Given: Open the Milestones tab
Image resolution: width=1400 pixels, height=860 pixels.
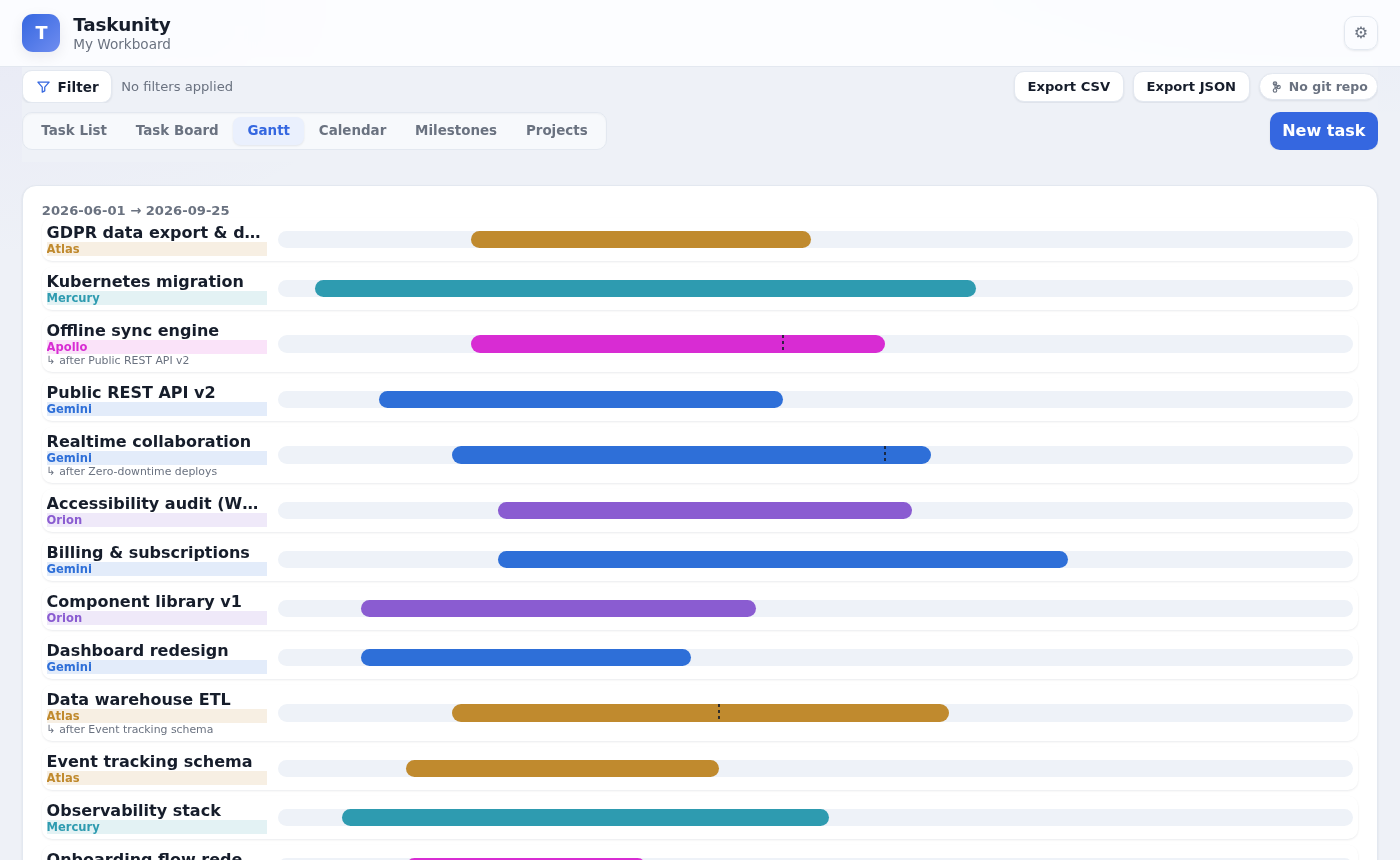Looking at the screenshot, I should tap(456, 131).
